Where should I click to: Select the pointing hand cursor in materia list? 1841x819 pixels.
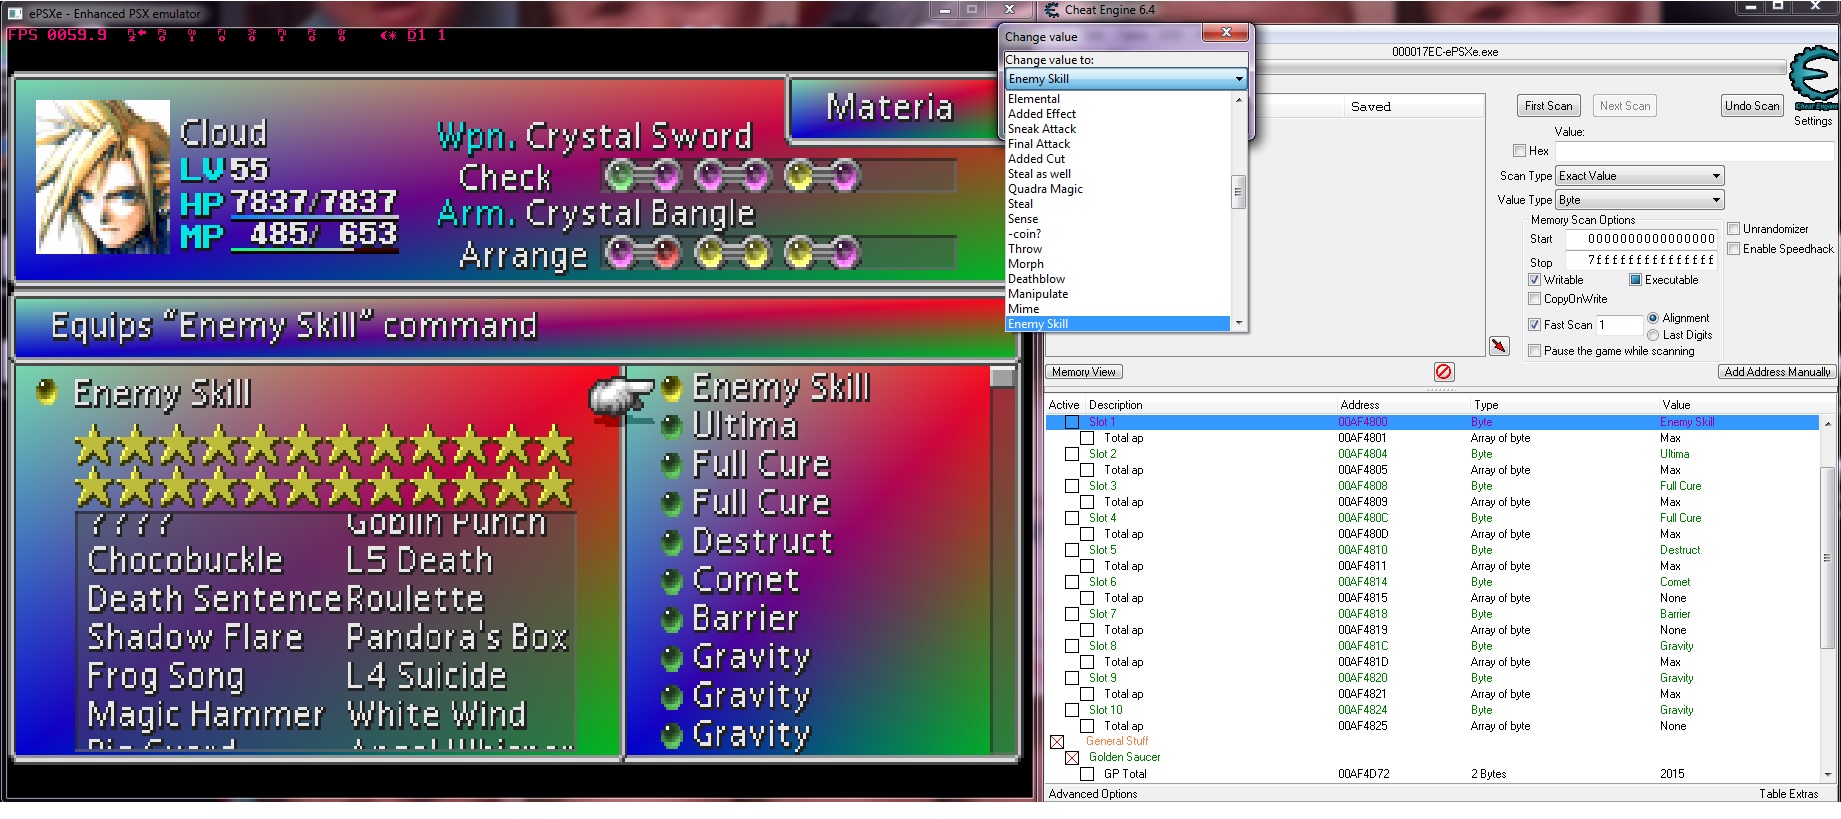621,397
